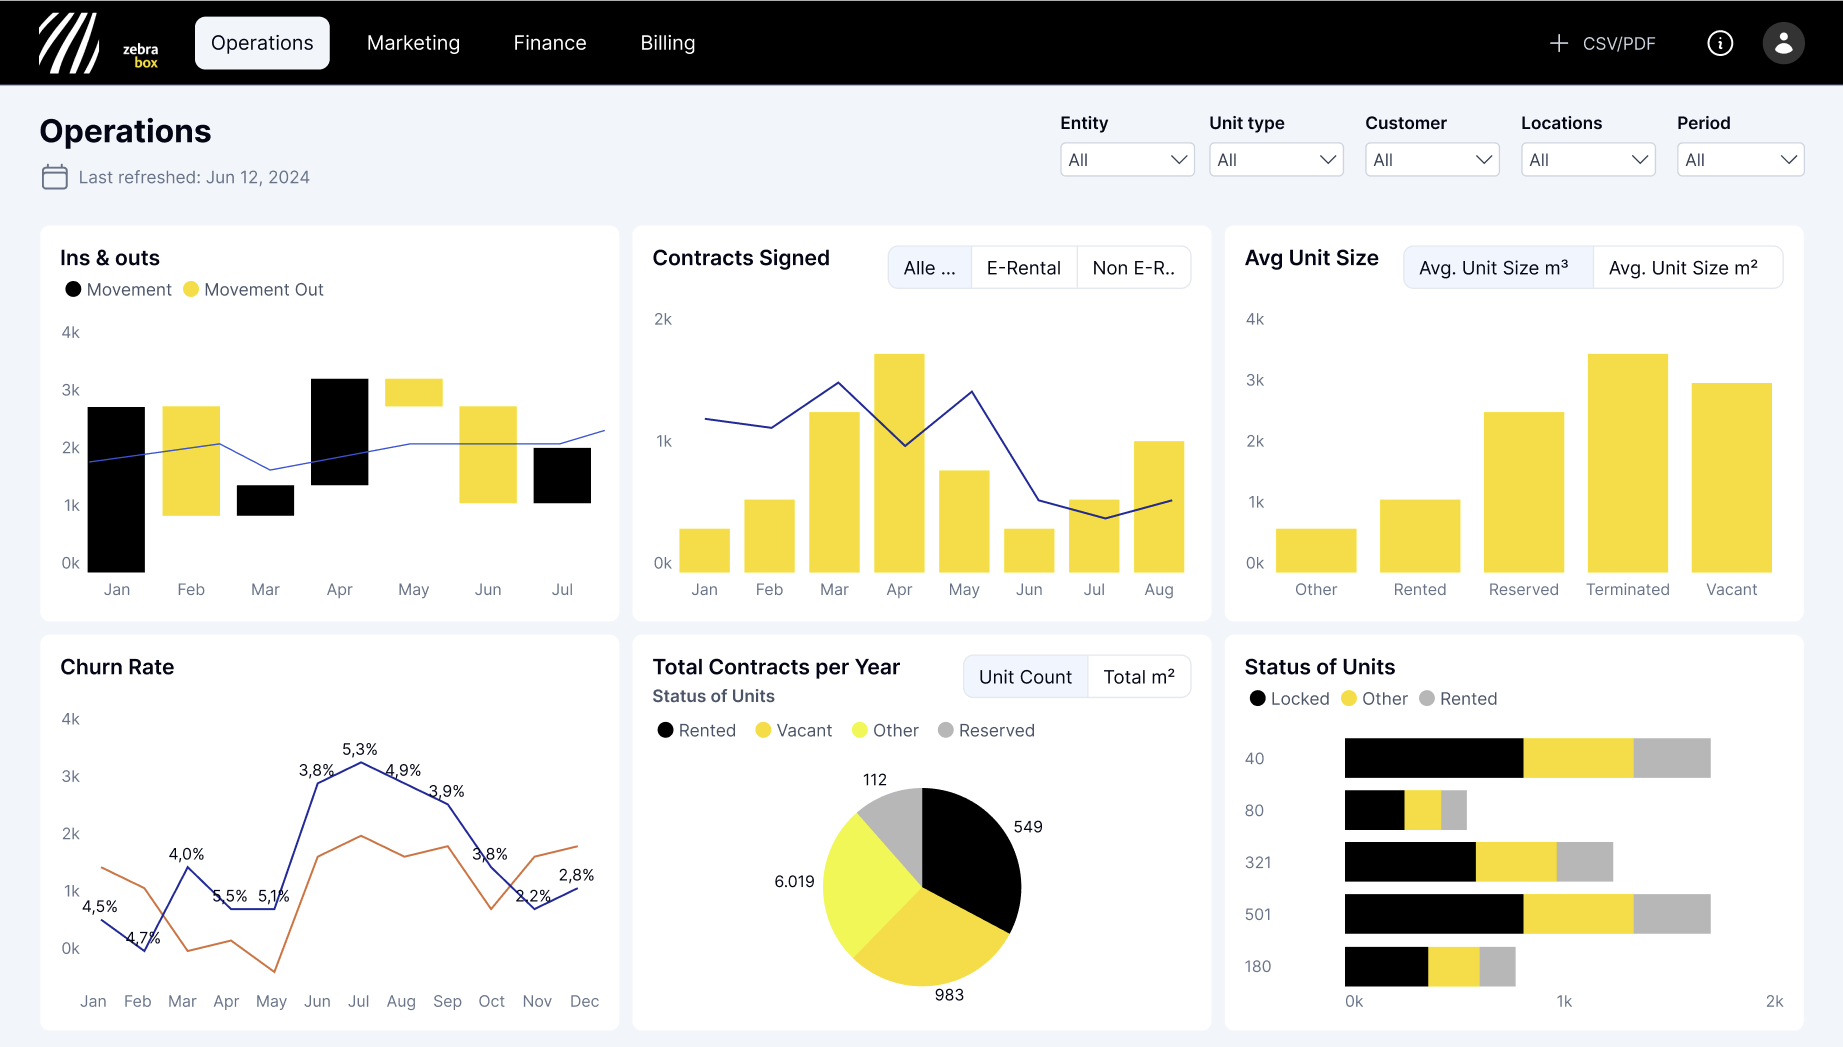Click the Last refreshed: Jun 12, 2024 text
The height and width of the screenshot is (1047, 1843).
194,177
